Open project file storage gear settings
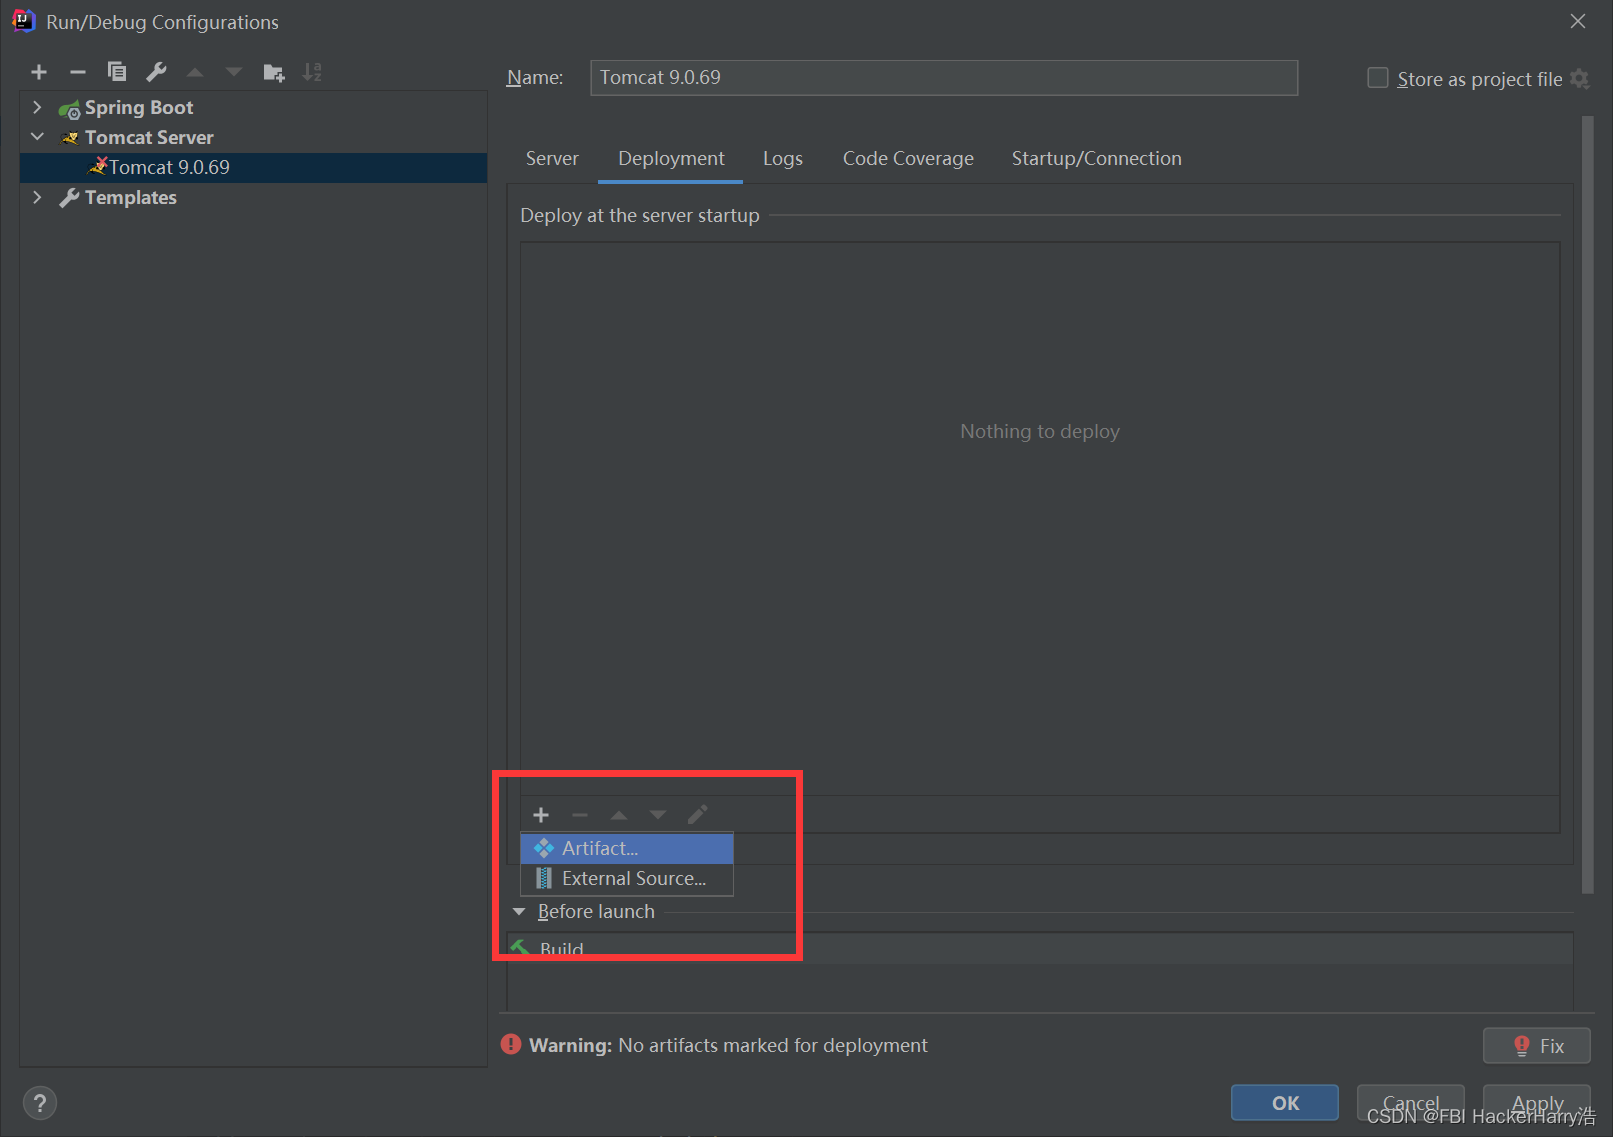The height and width of the screenshot is (1137, 1613). tap(1580, 79)
